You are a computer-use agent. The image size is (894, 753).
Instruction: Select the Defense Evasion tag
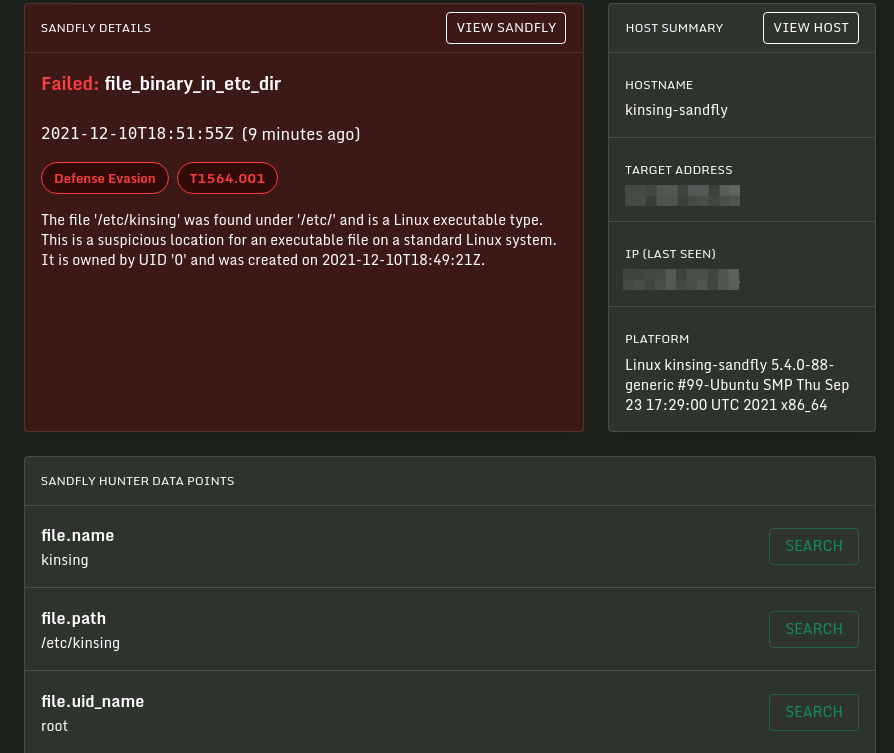(105, 178)
